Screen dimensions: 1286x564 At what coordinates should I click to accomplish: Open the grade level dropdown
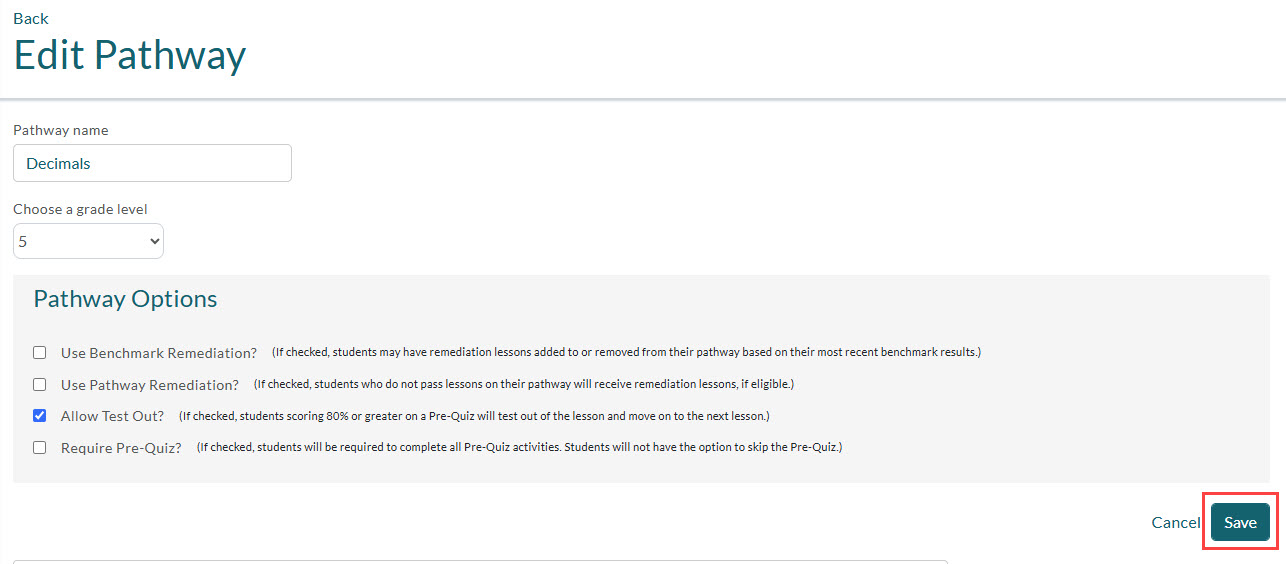click(88, 241)
